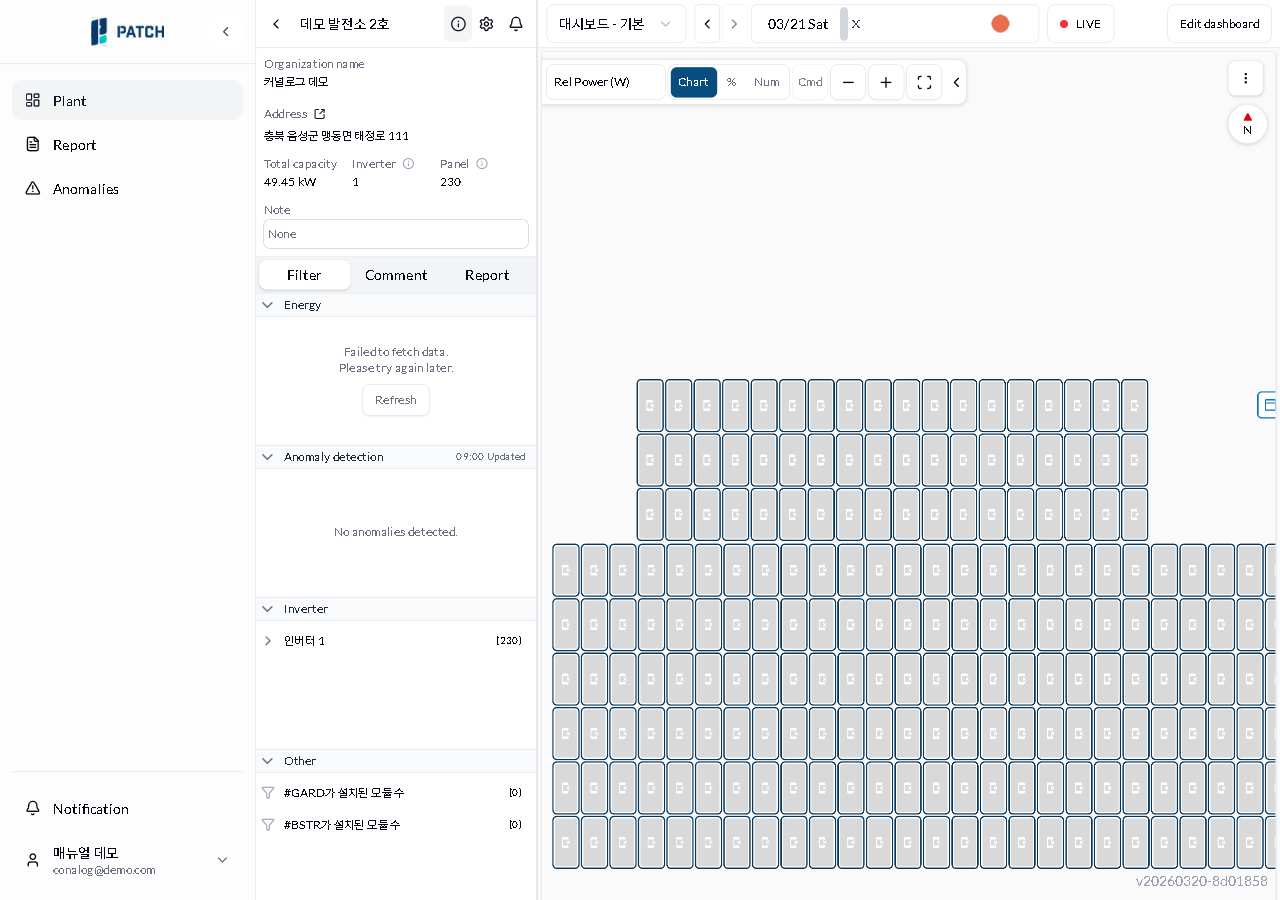
Task: Click the Edit dashboard button
Action: point(1219,24)
